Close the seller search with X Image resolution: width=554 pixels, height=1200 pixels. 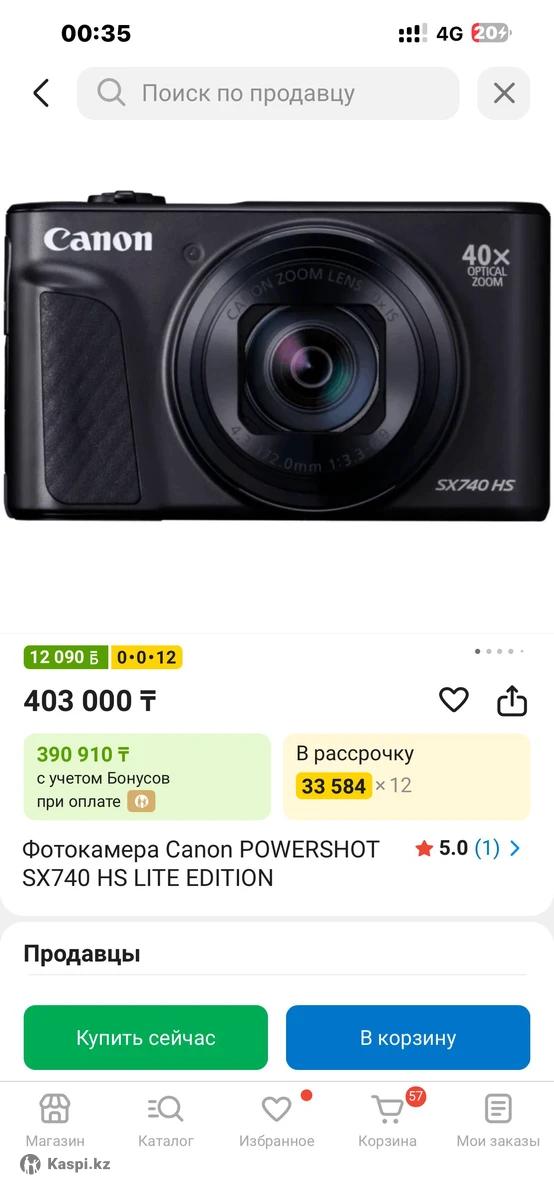504,93
